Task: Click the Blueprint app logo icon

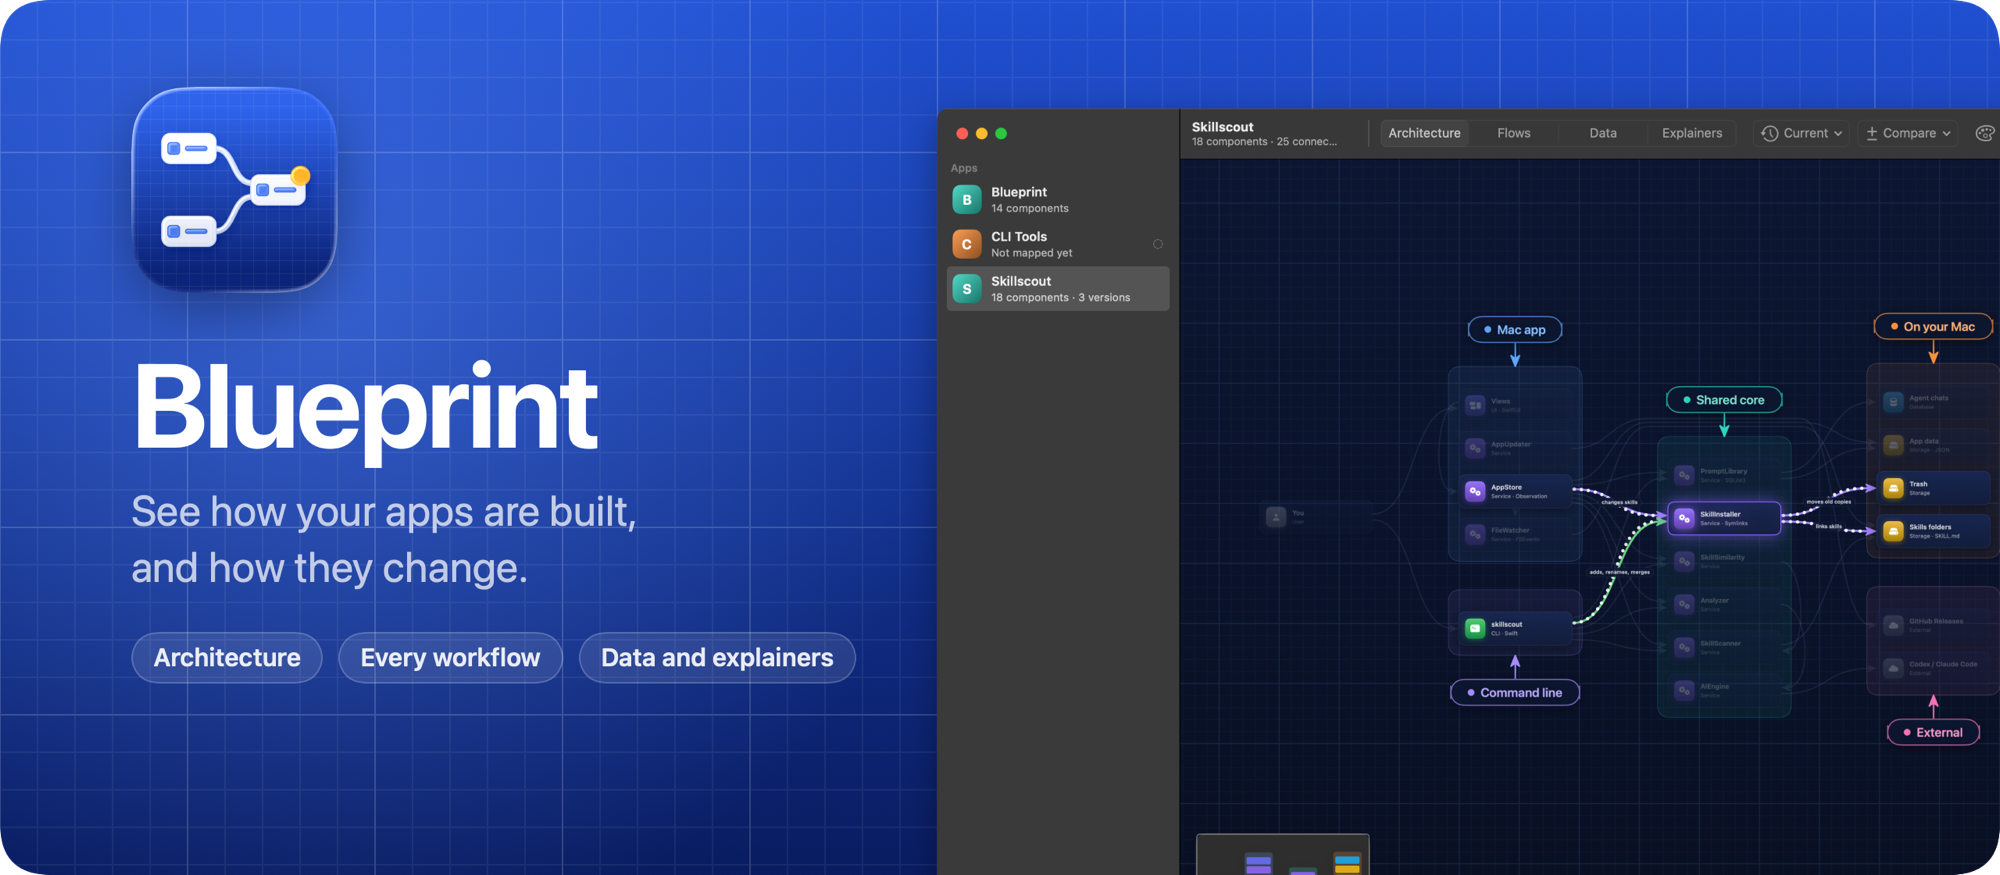Action: [235, 190]
